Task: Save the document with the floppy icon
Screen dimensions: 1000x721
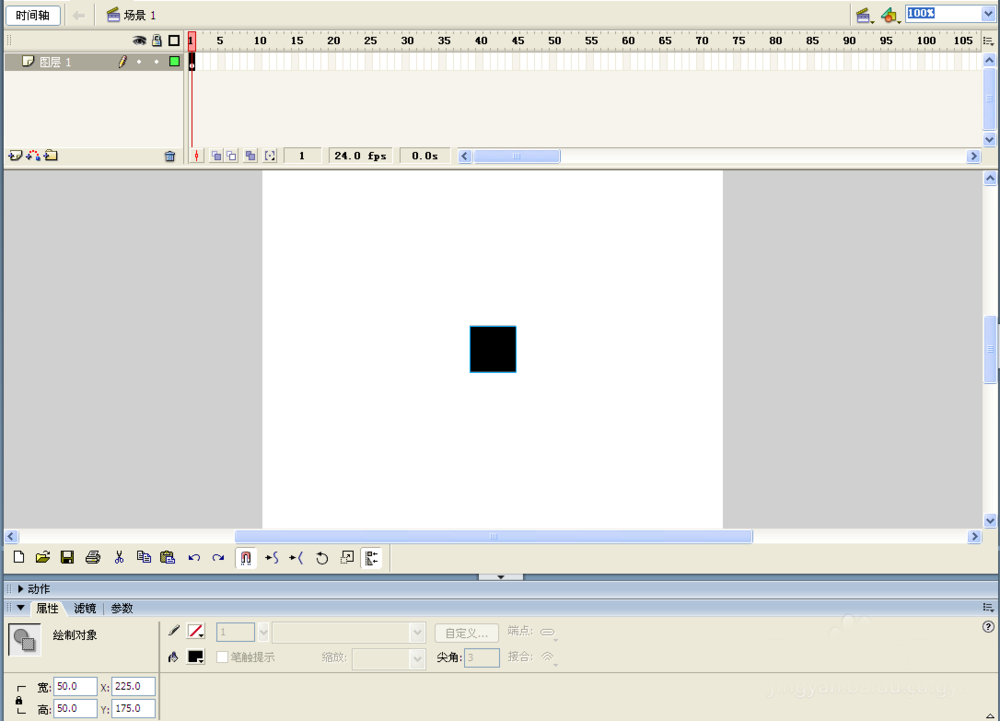Action: tap(67, 557)
